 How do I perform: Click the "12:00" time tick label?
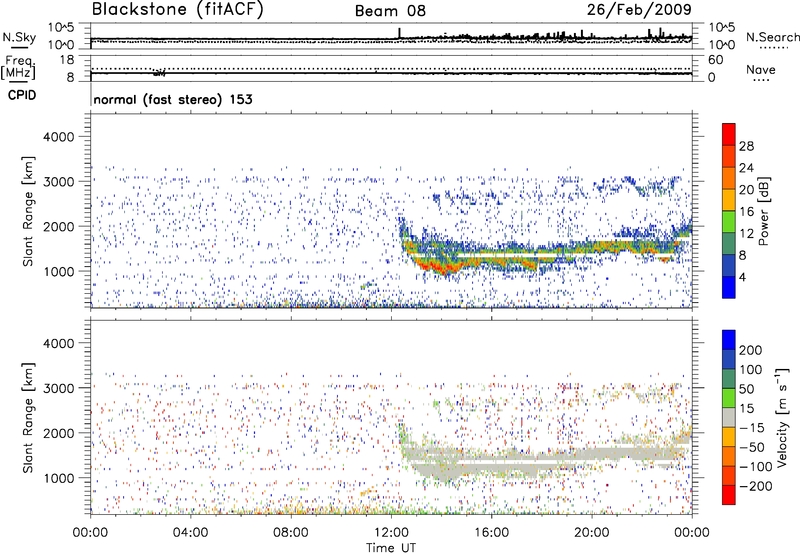pos(391,533)
